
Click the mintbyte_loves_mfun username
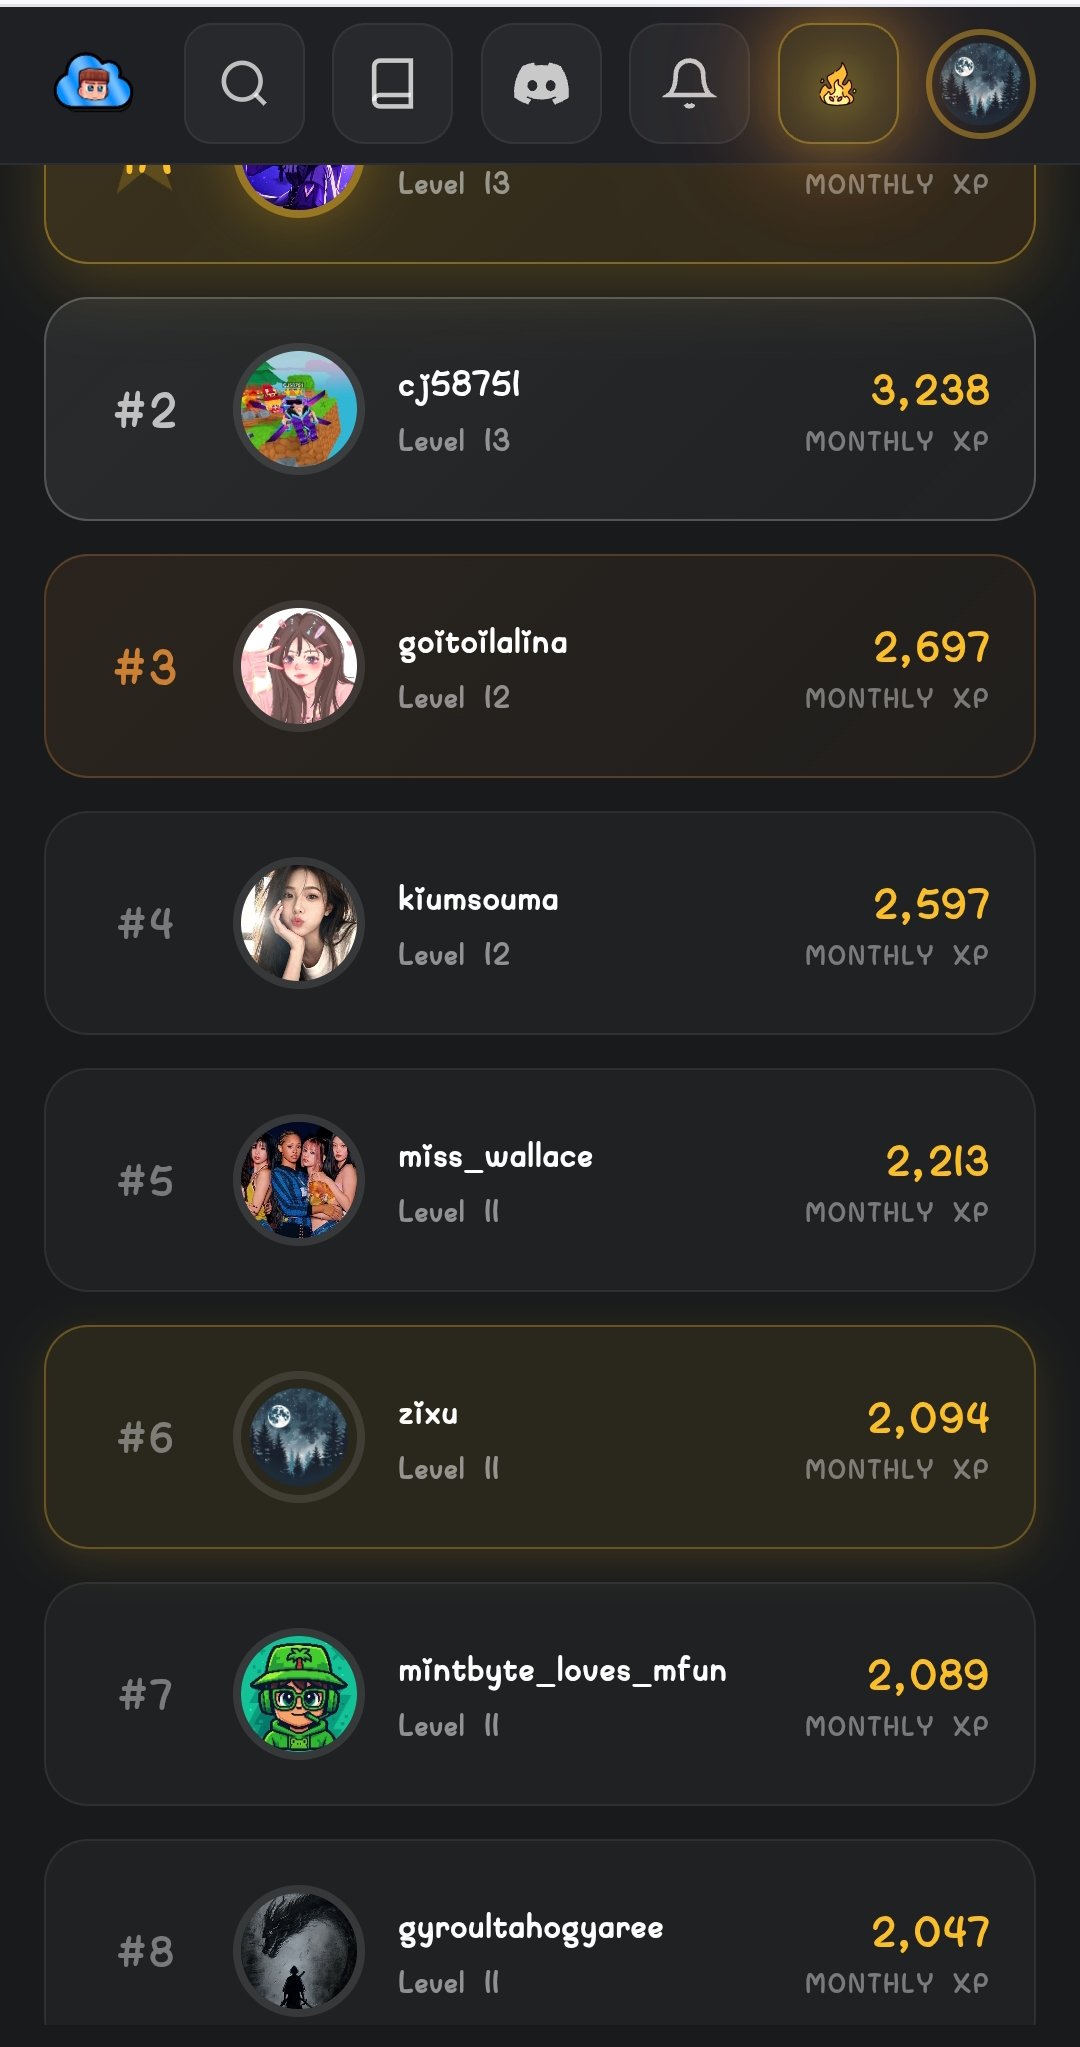(x=562, y=1670)
